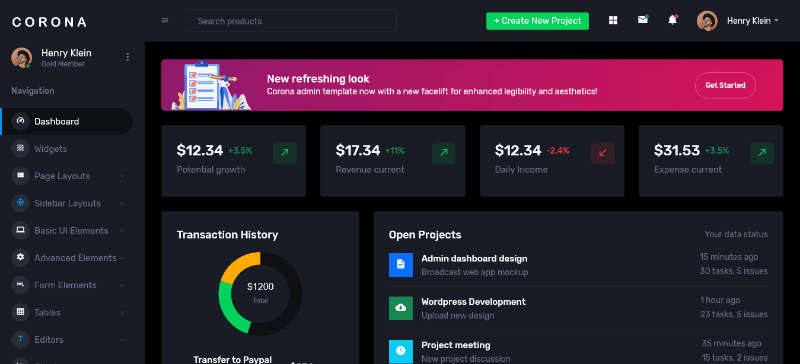This screenshot has width=800, height=364.
Task: Click the sidebar profile avatar
Action: coord(21,57)
